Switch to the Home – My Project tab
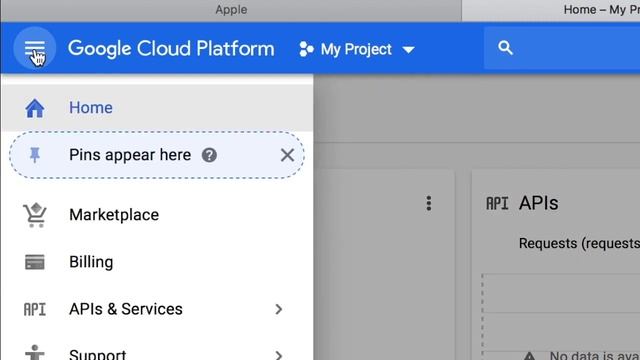 (x=551, y=10)
